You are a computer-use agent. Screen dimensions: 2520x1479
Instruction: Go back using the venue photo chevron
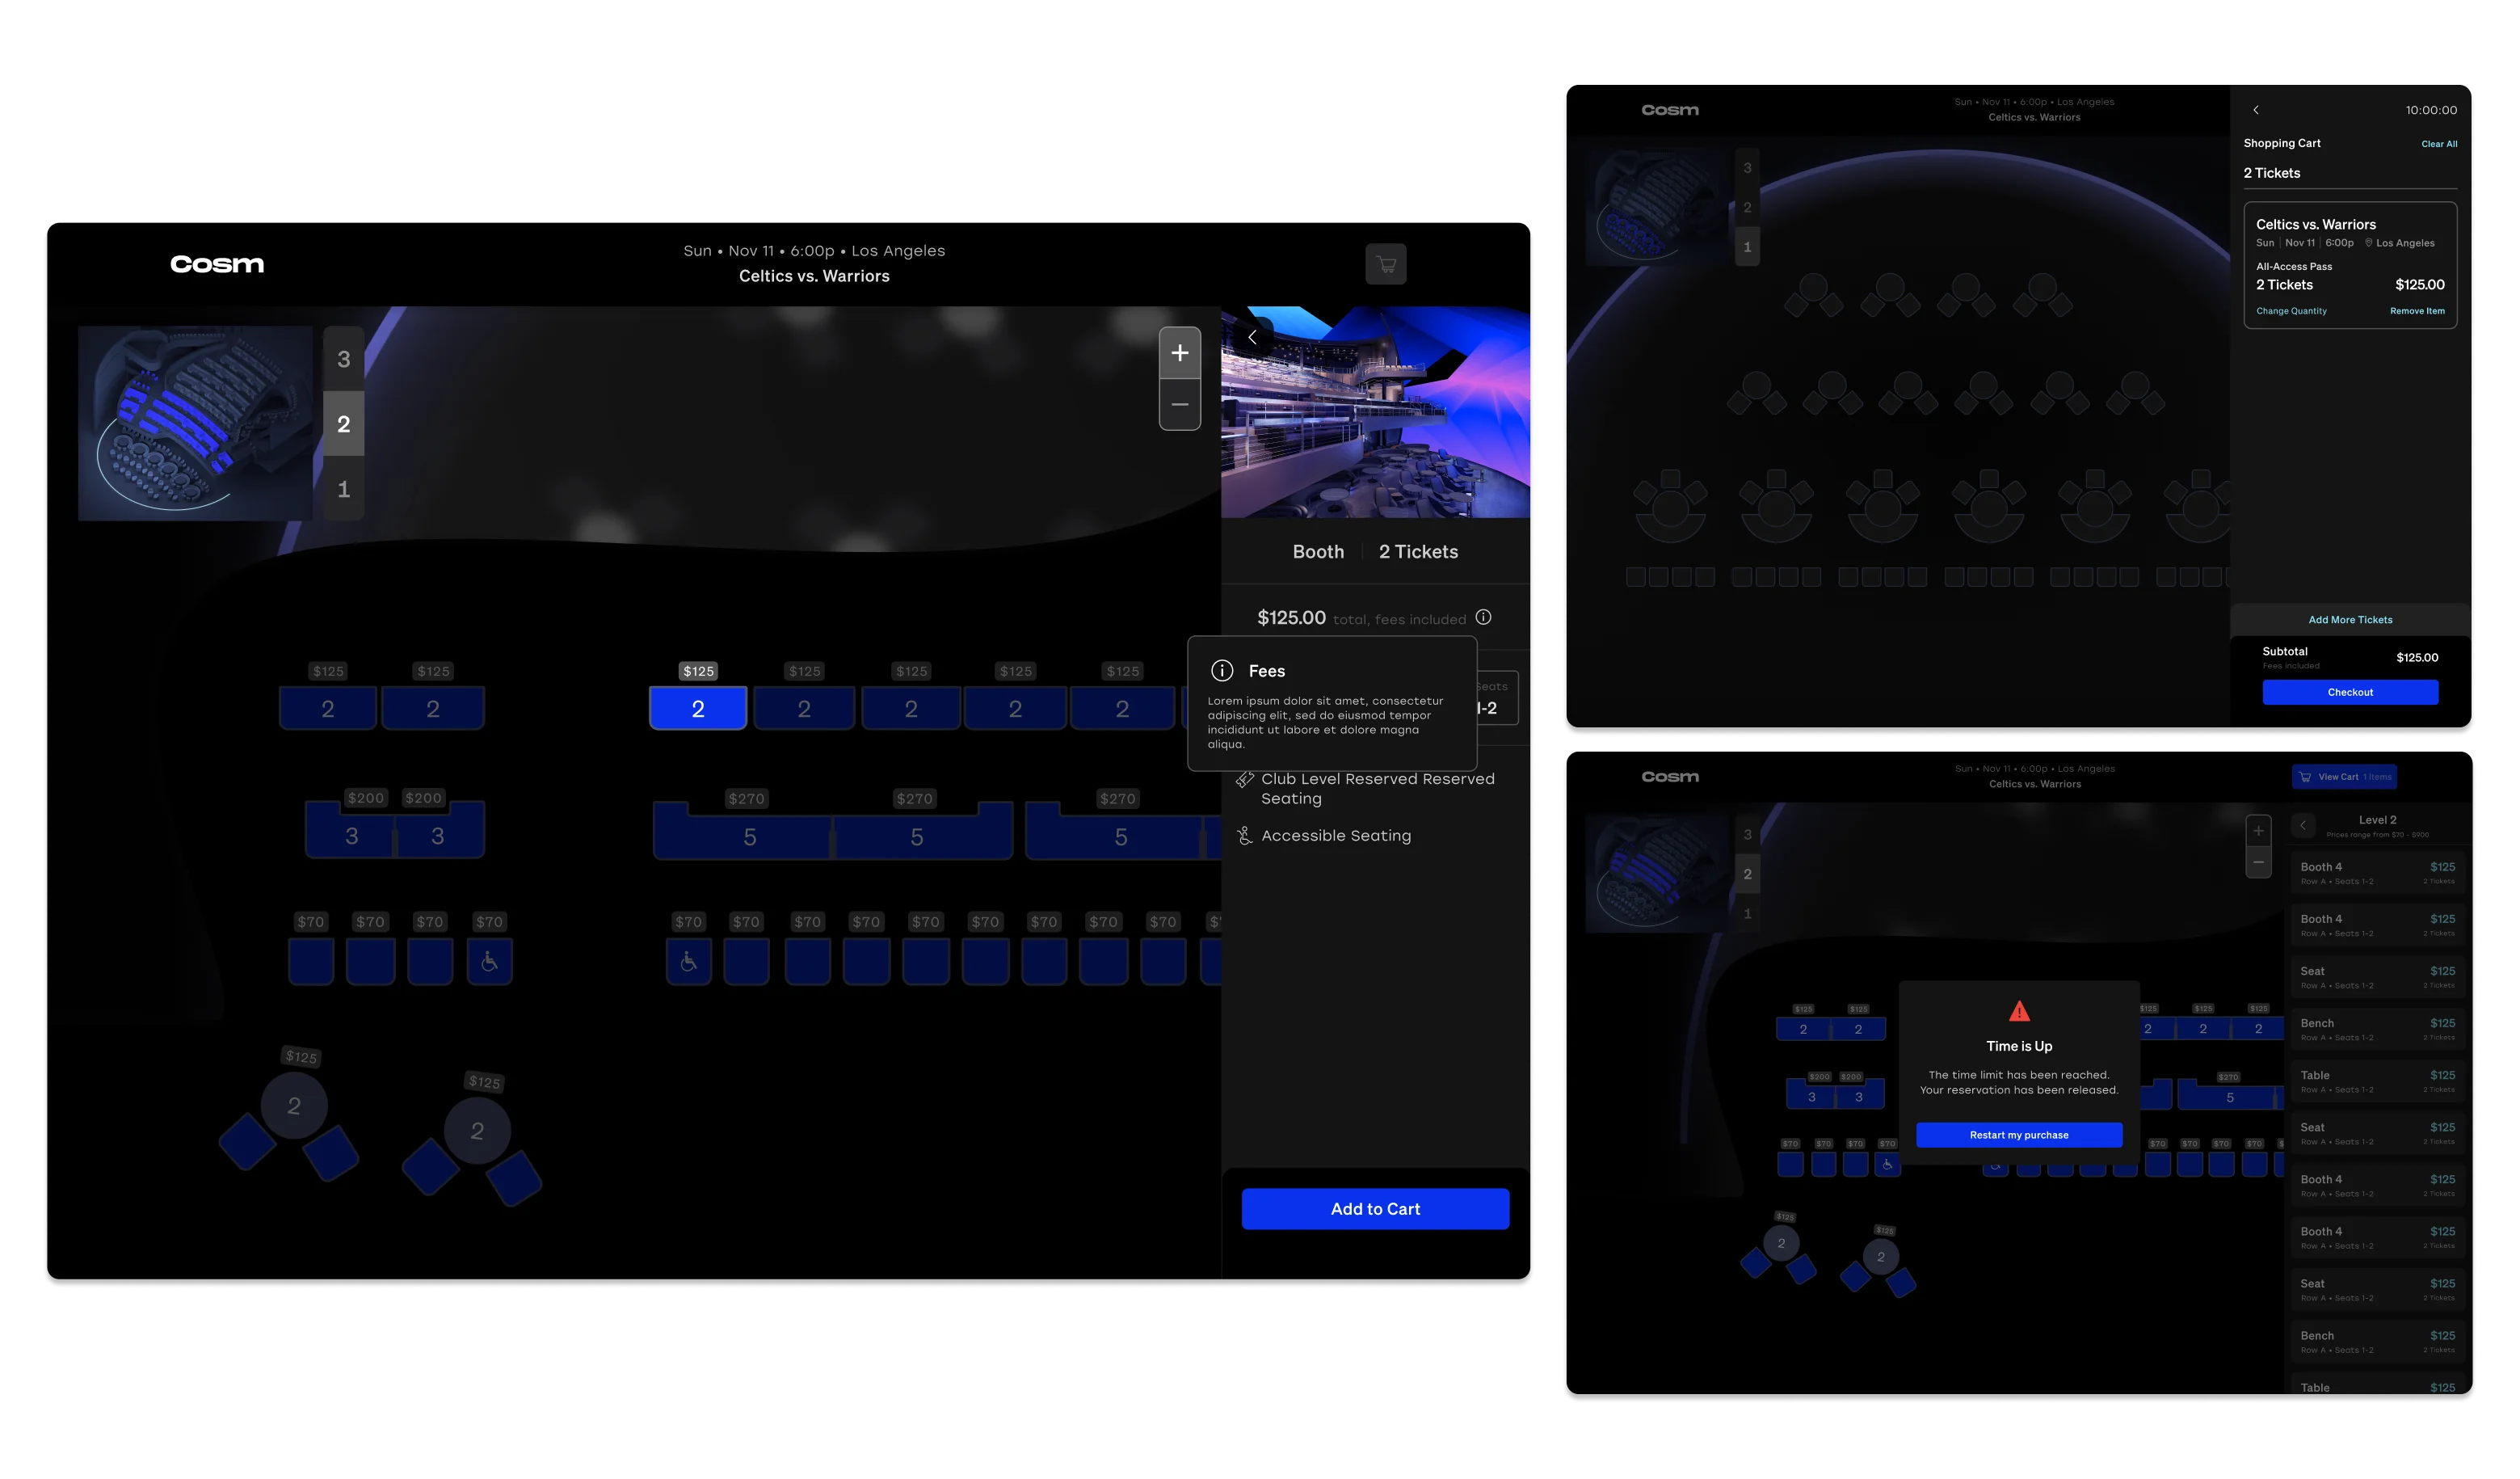pyautogui.click(x=1252, y=338)
